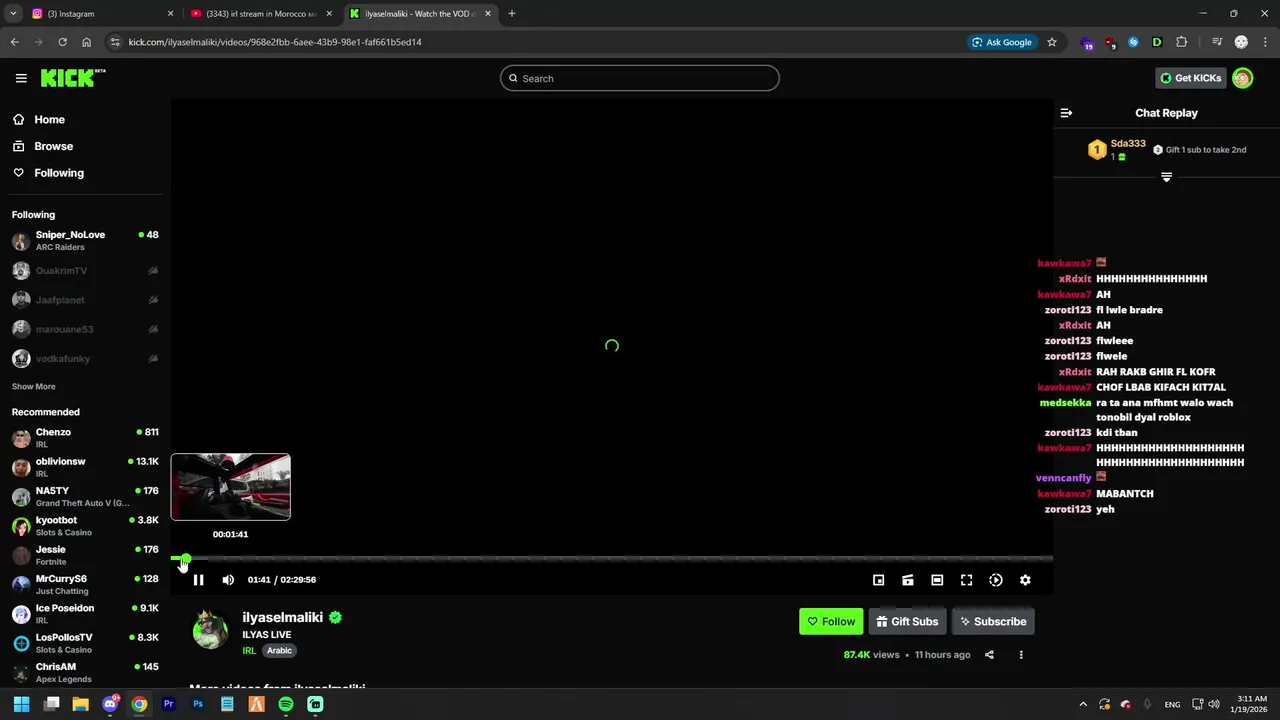The height and width of the screenshot is (720, 1280).
Task: Click the Get KICKs button
Action: pyautogui.click(x=1190, y=78)
